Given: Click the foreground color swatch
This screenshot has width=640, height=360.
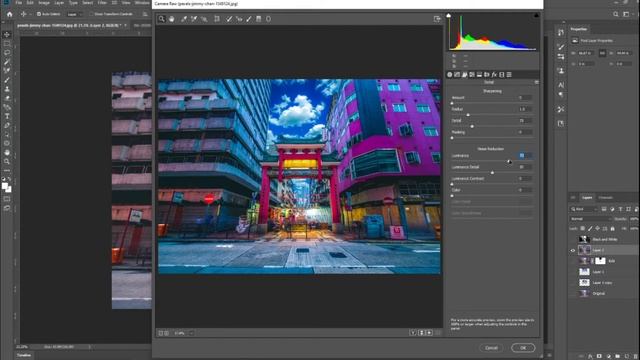Looking at the screenshot, I should pos(4,187).
